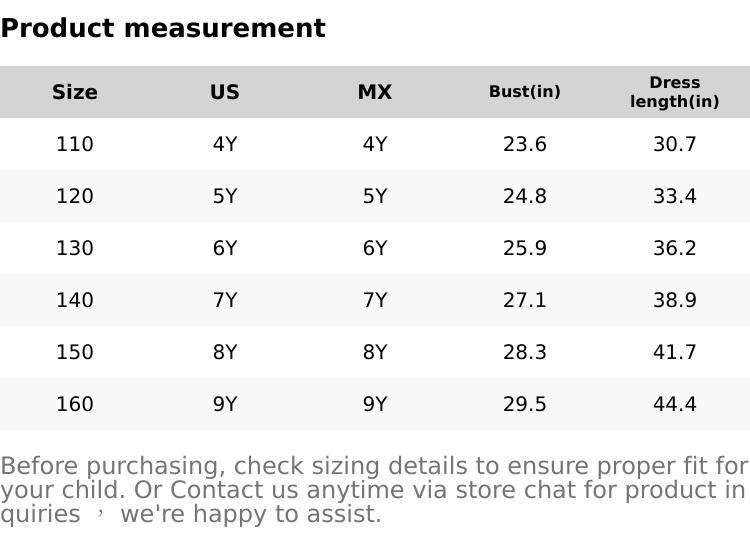Click the Dress length(in) column header
The image size is (750, 550).
[x=675, y=92]
